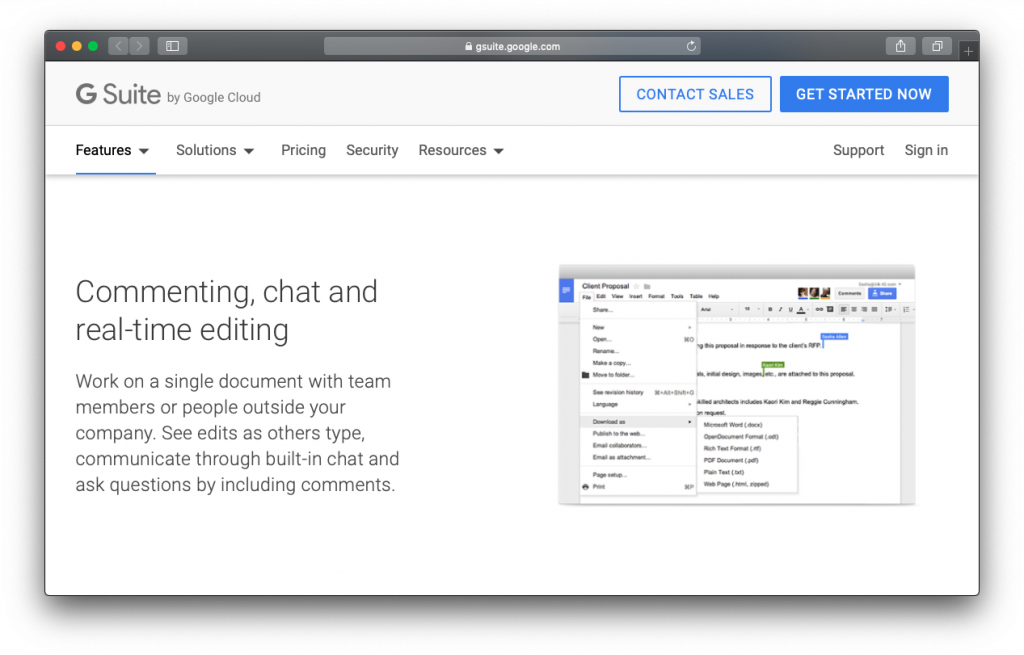Viewport: 1024px width, 655px height.
Task: Open the Security page
Action: pos(372,150)
